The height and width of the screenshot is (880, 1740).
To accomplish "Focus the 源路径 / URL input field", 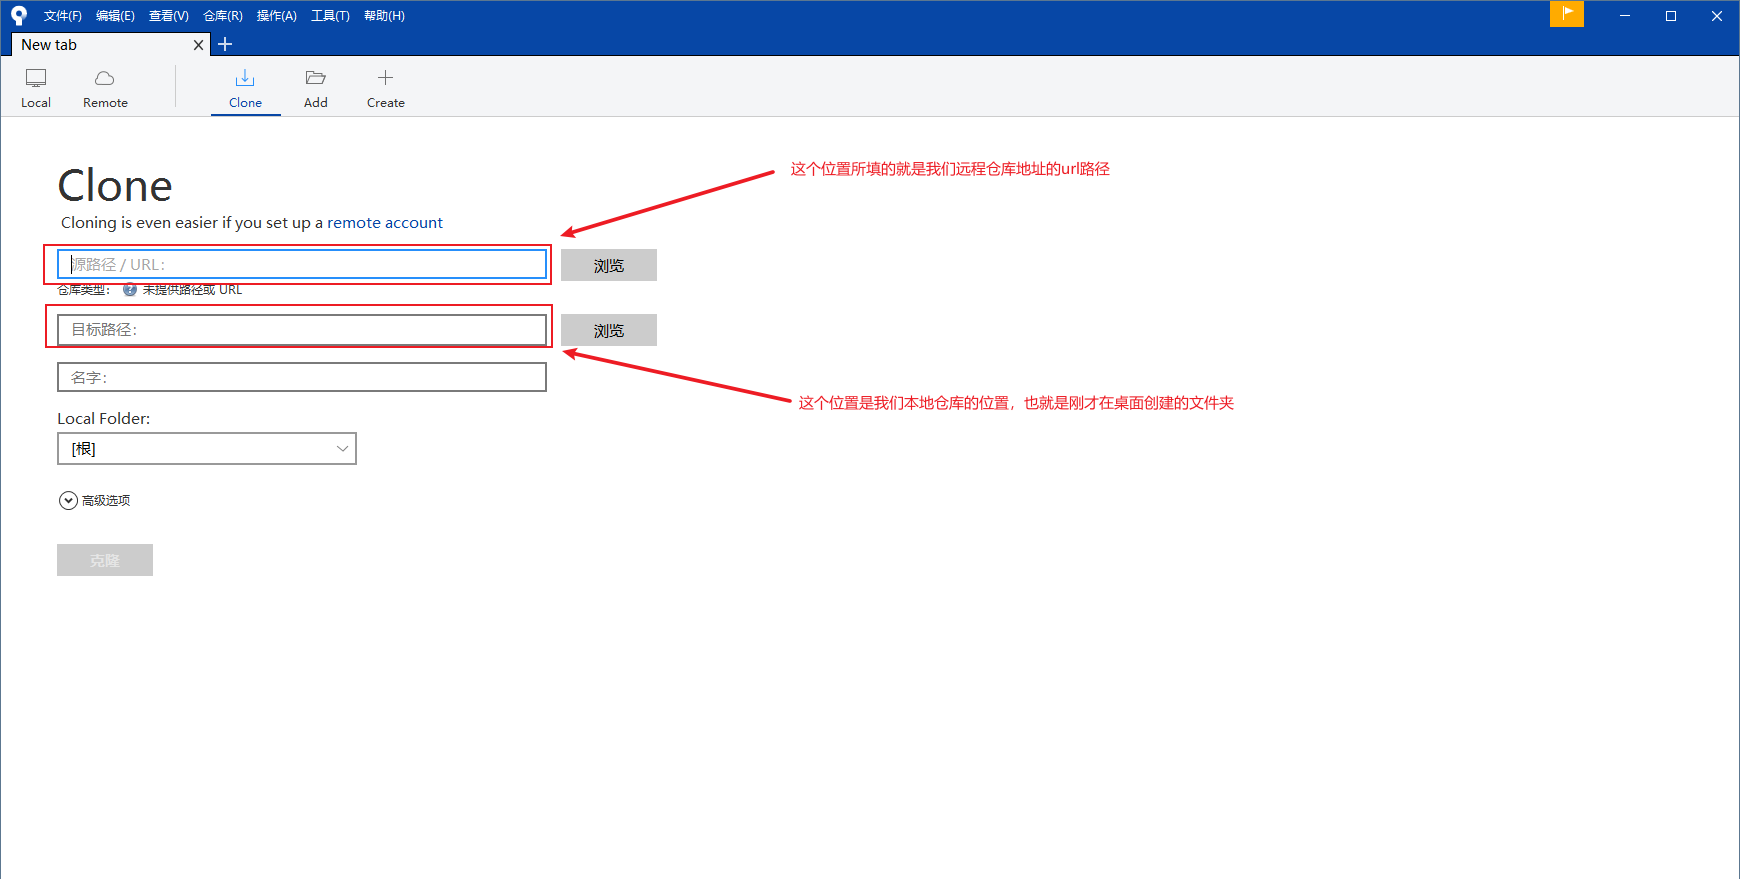I will [x=302, y=264].
